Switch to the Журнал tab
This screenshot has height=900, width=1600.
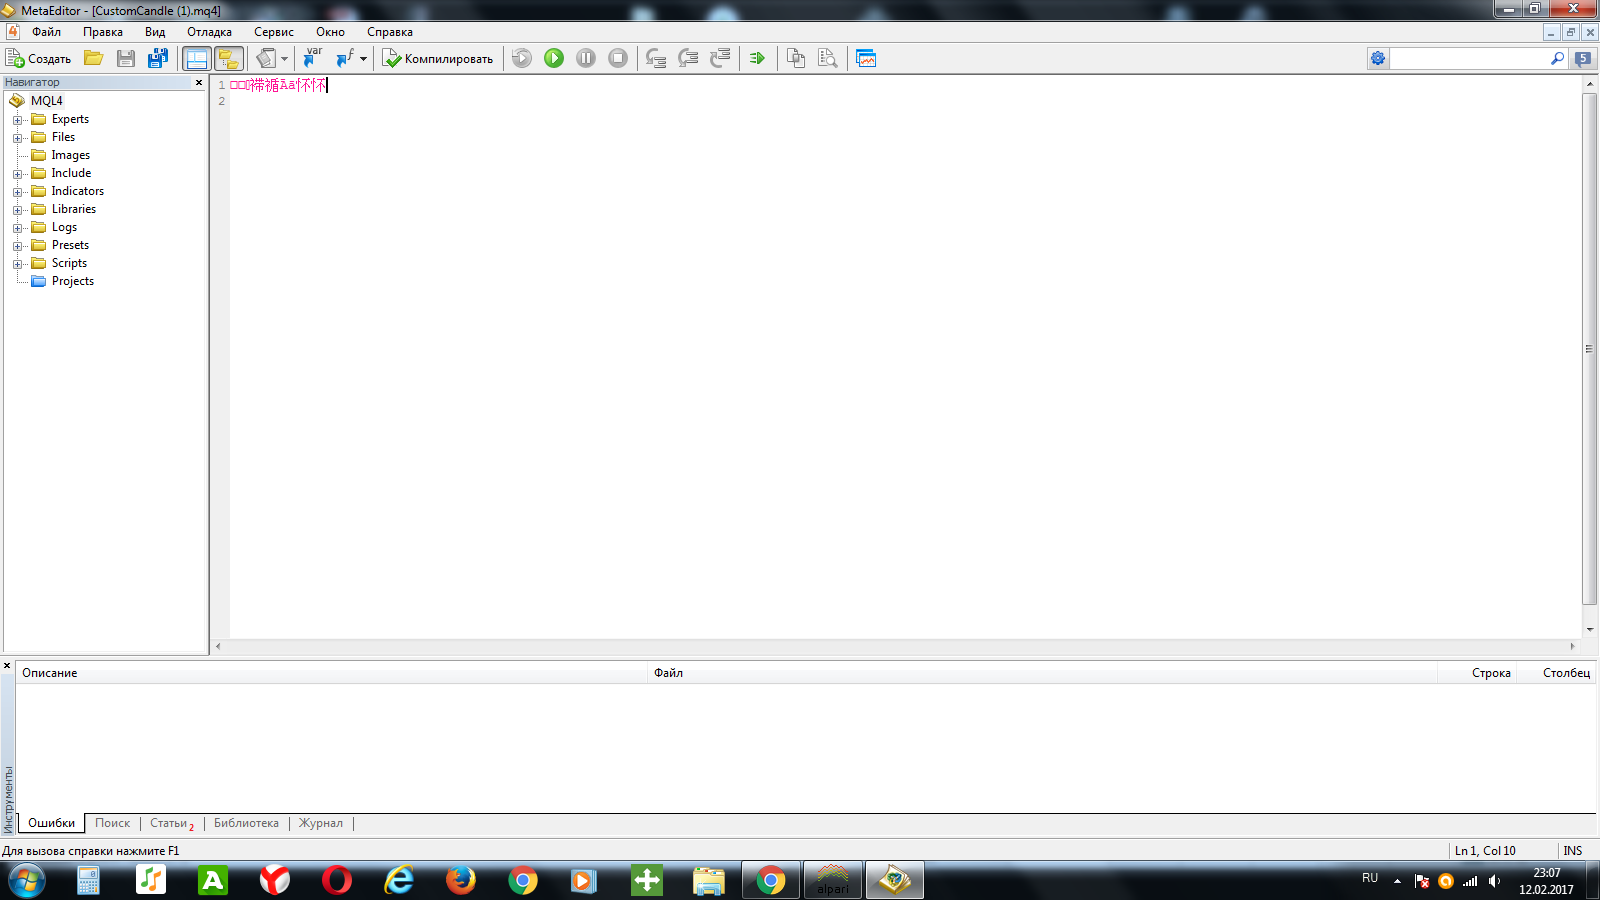320,823
